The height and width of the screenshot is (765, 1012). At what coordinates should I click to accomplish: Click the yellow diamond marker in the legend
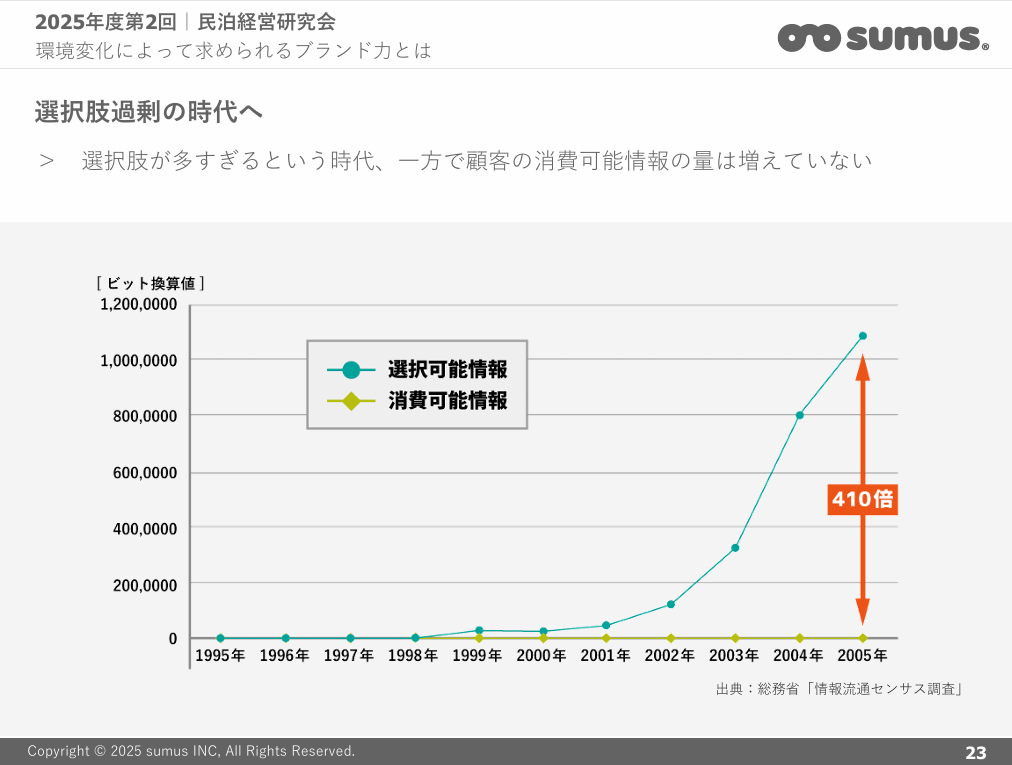[x=351, y=401]
